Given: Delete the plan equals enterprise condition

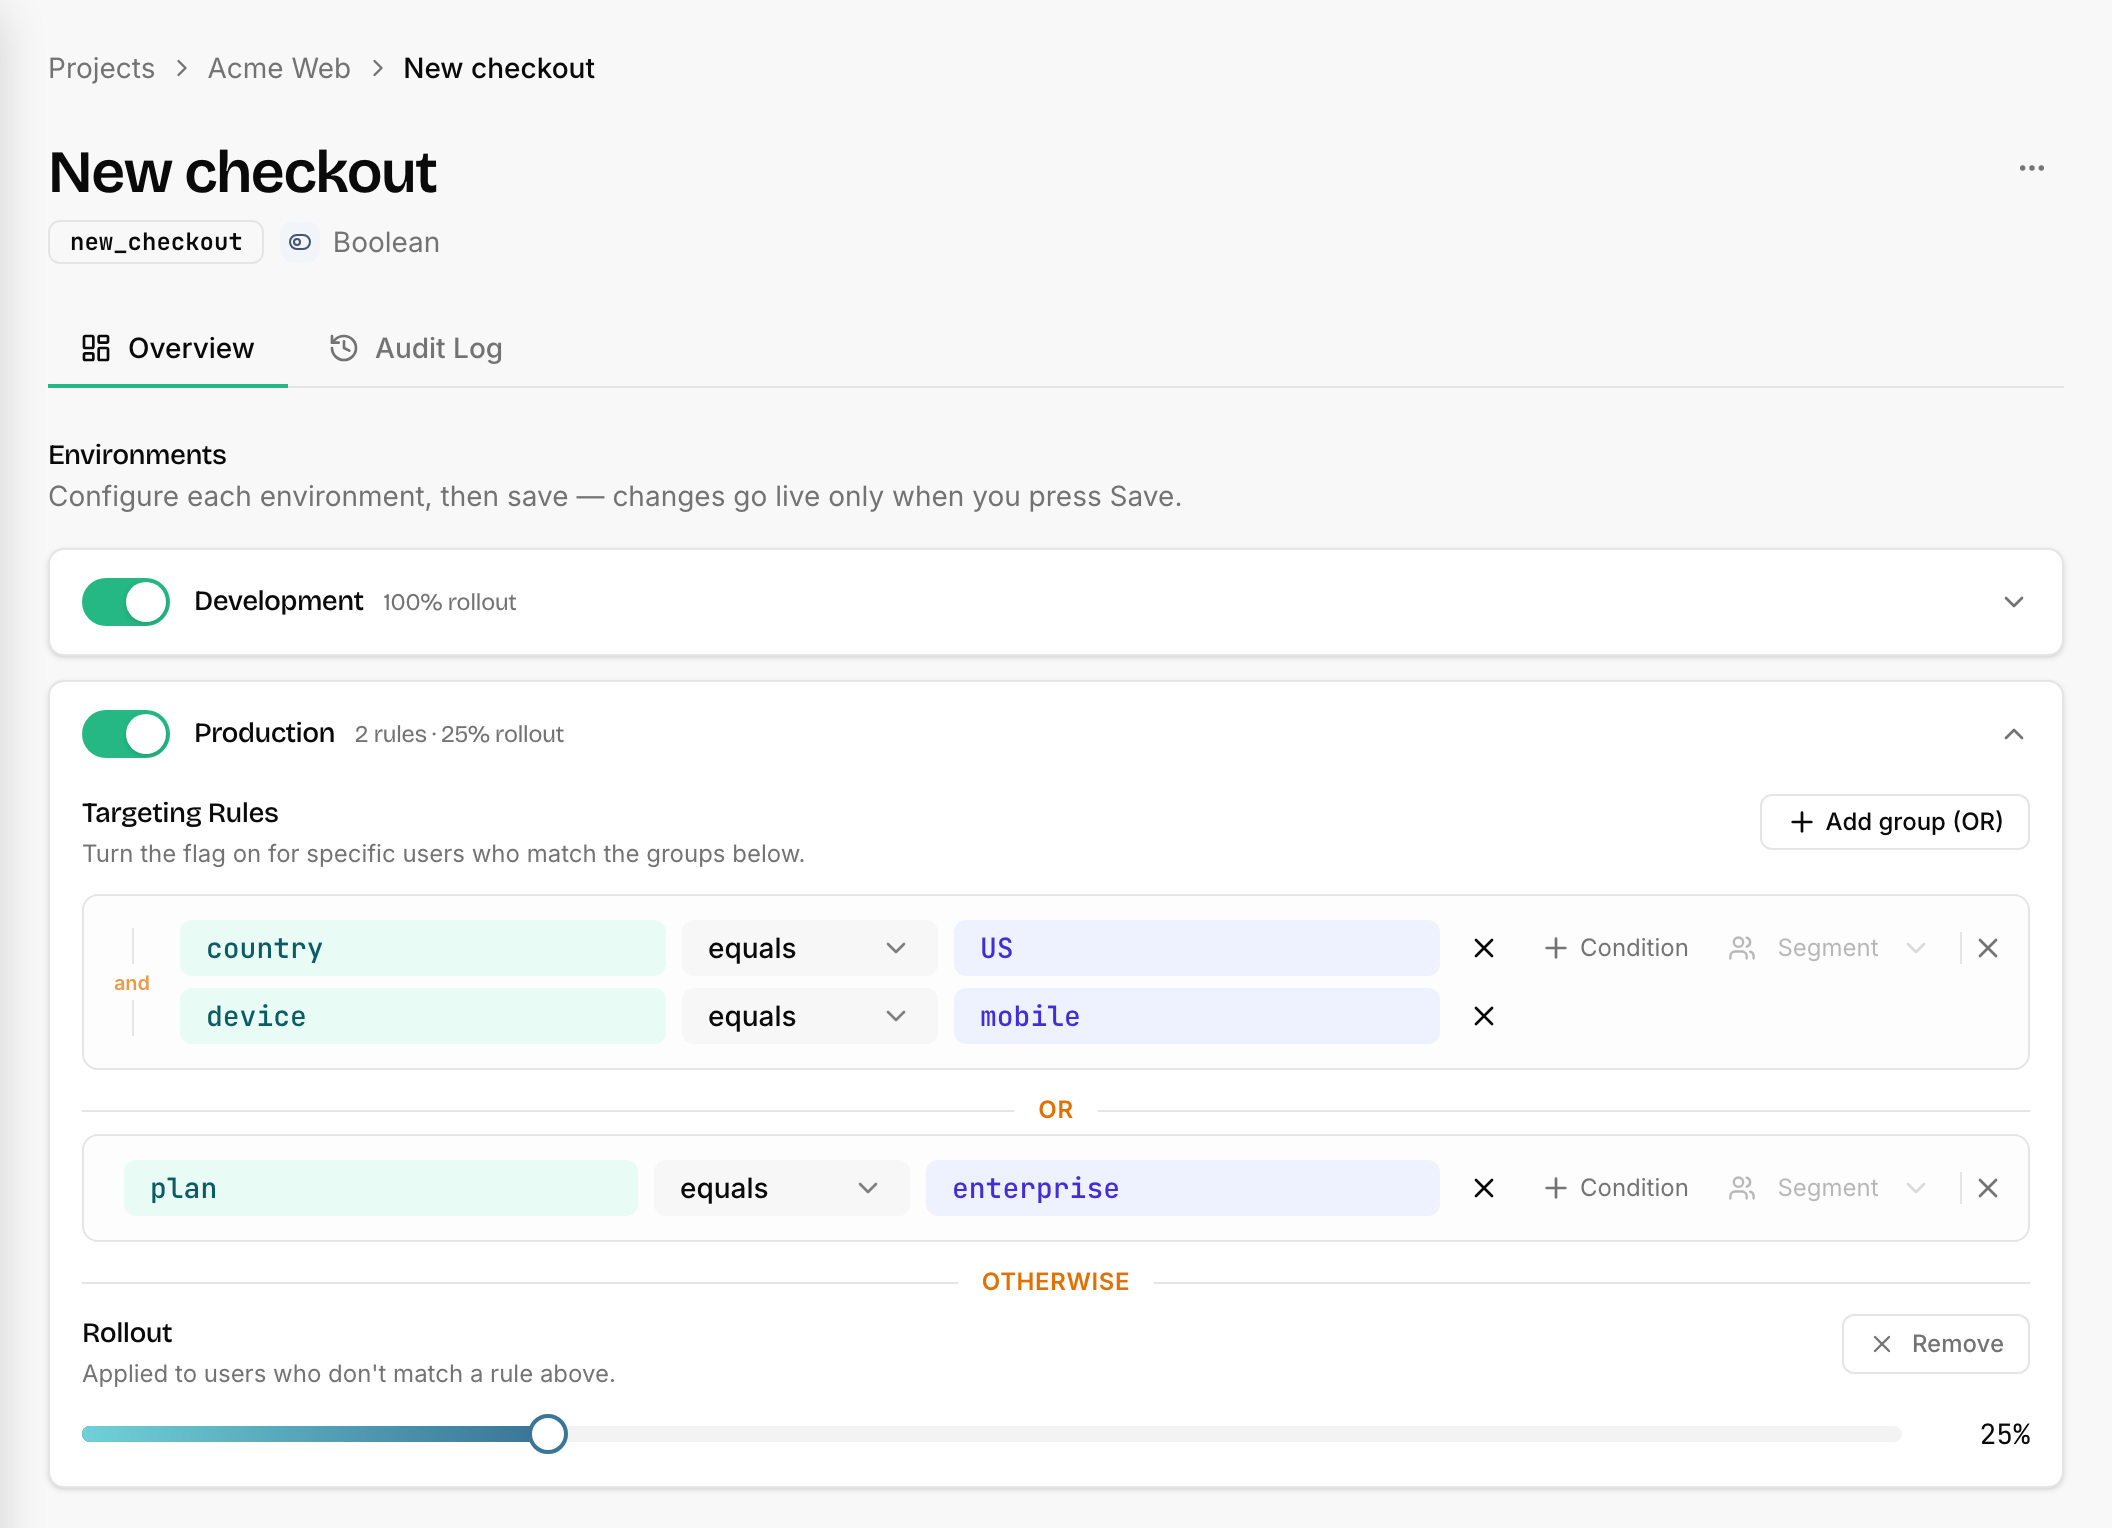Looking at the screenshot, I should click(1484, 1188).
